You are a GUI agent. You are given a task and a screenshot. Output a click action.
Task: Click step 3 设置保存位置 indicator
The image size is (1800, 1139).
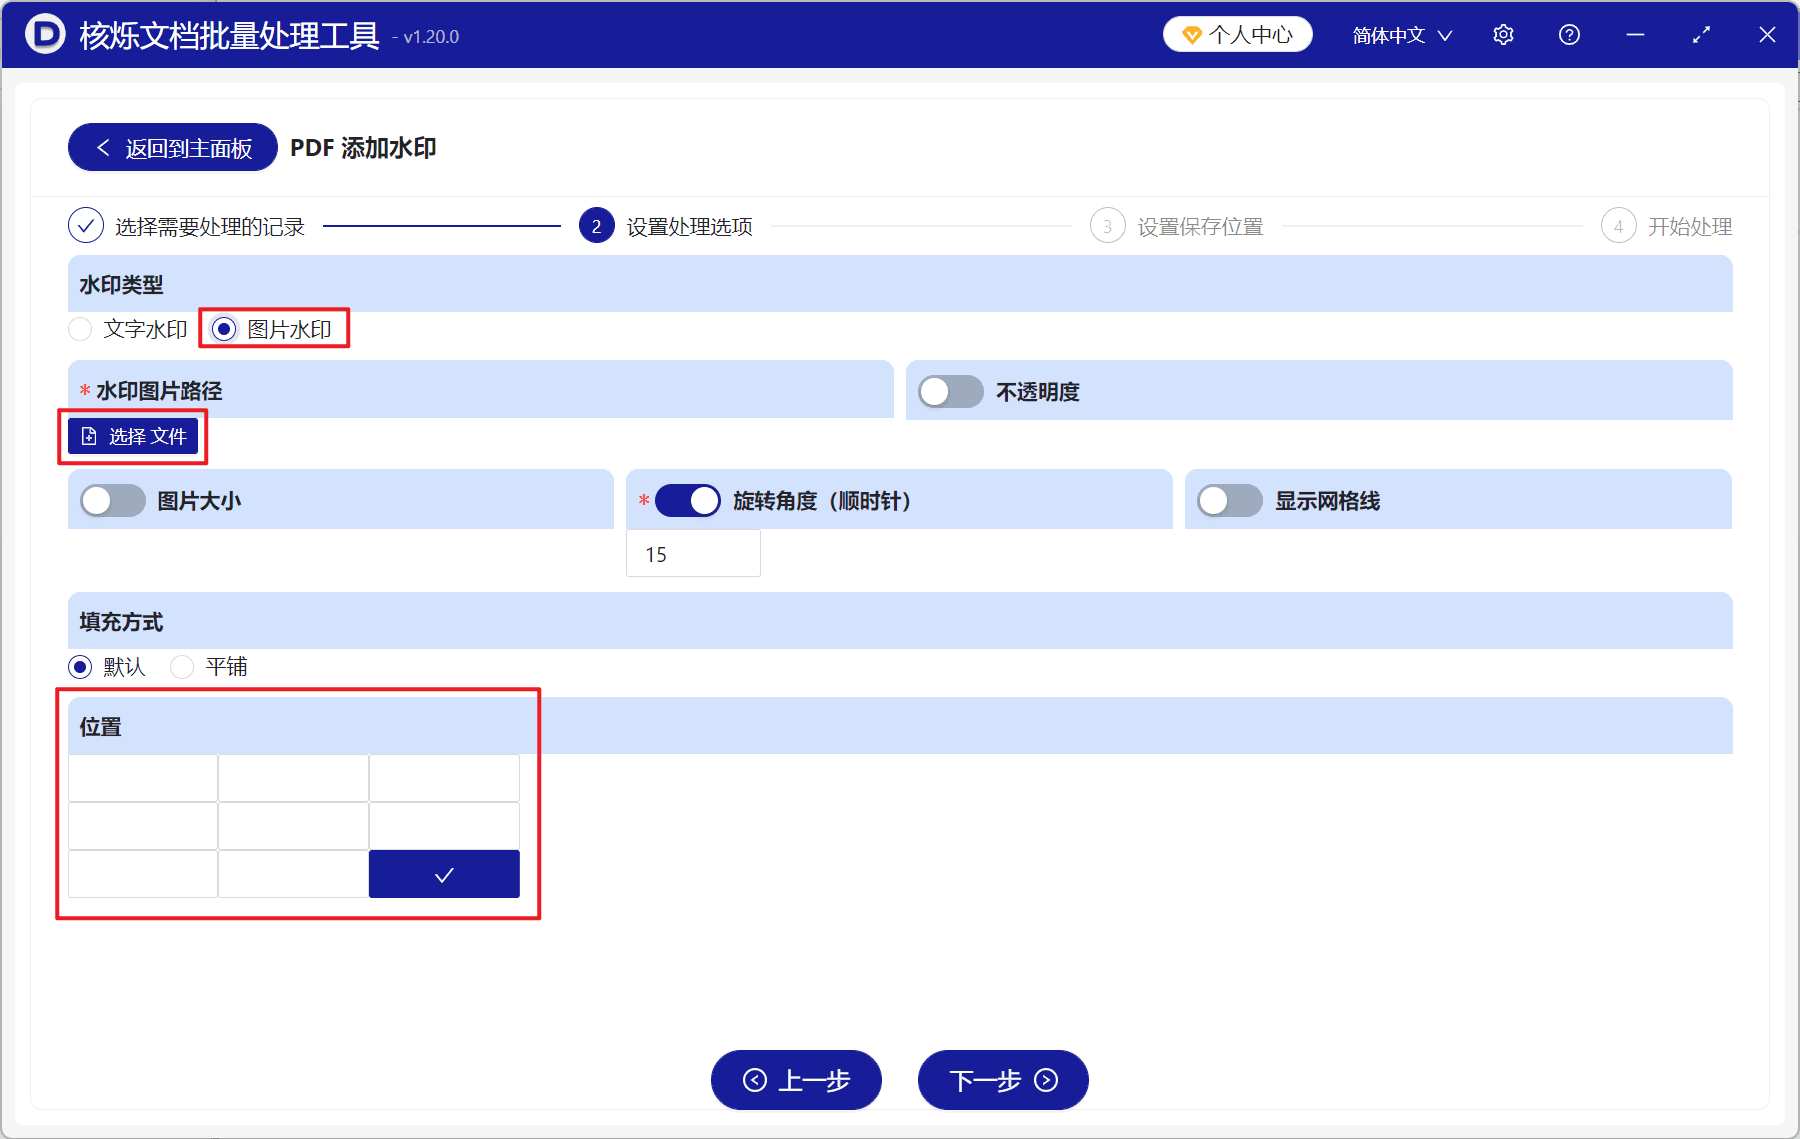point(1107,226)
